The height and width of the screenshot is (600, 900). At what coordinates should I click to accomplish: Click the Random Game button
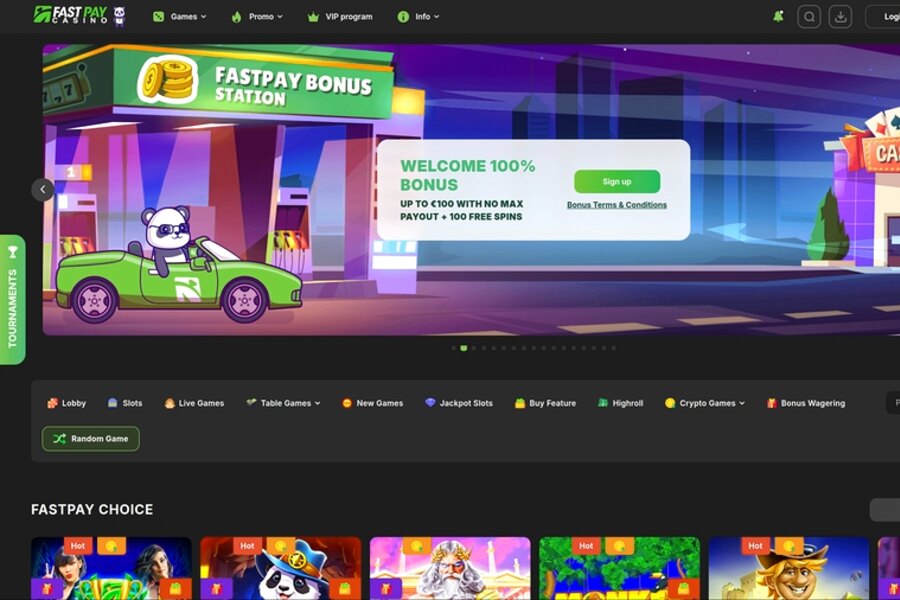[91, 439]
